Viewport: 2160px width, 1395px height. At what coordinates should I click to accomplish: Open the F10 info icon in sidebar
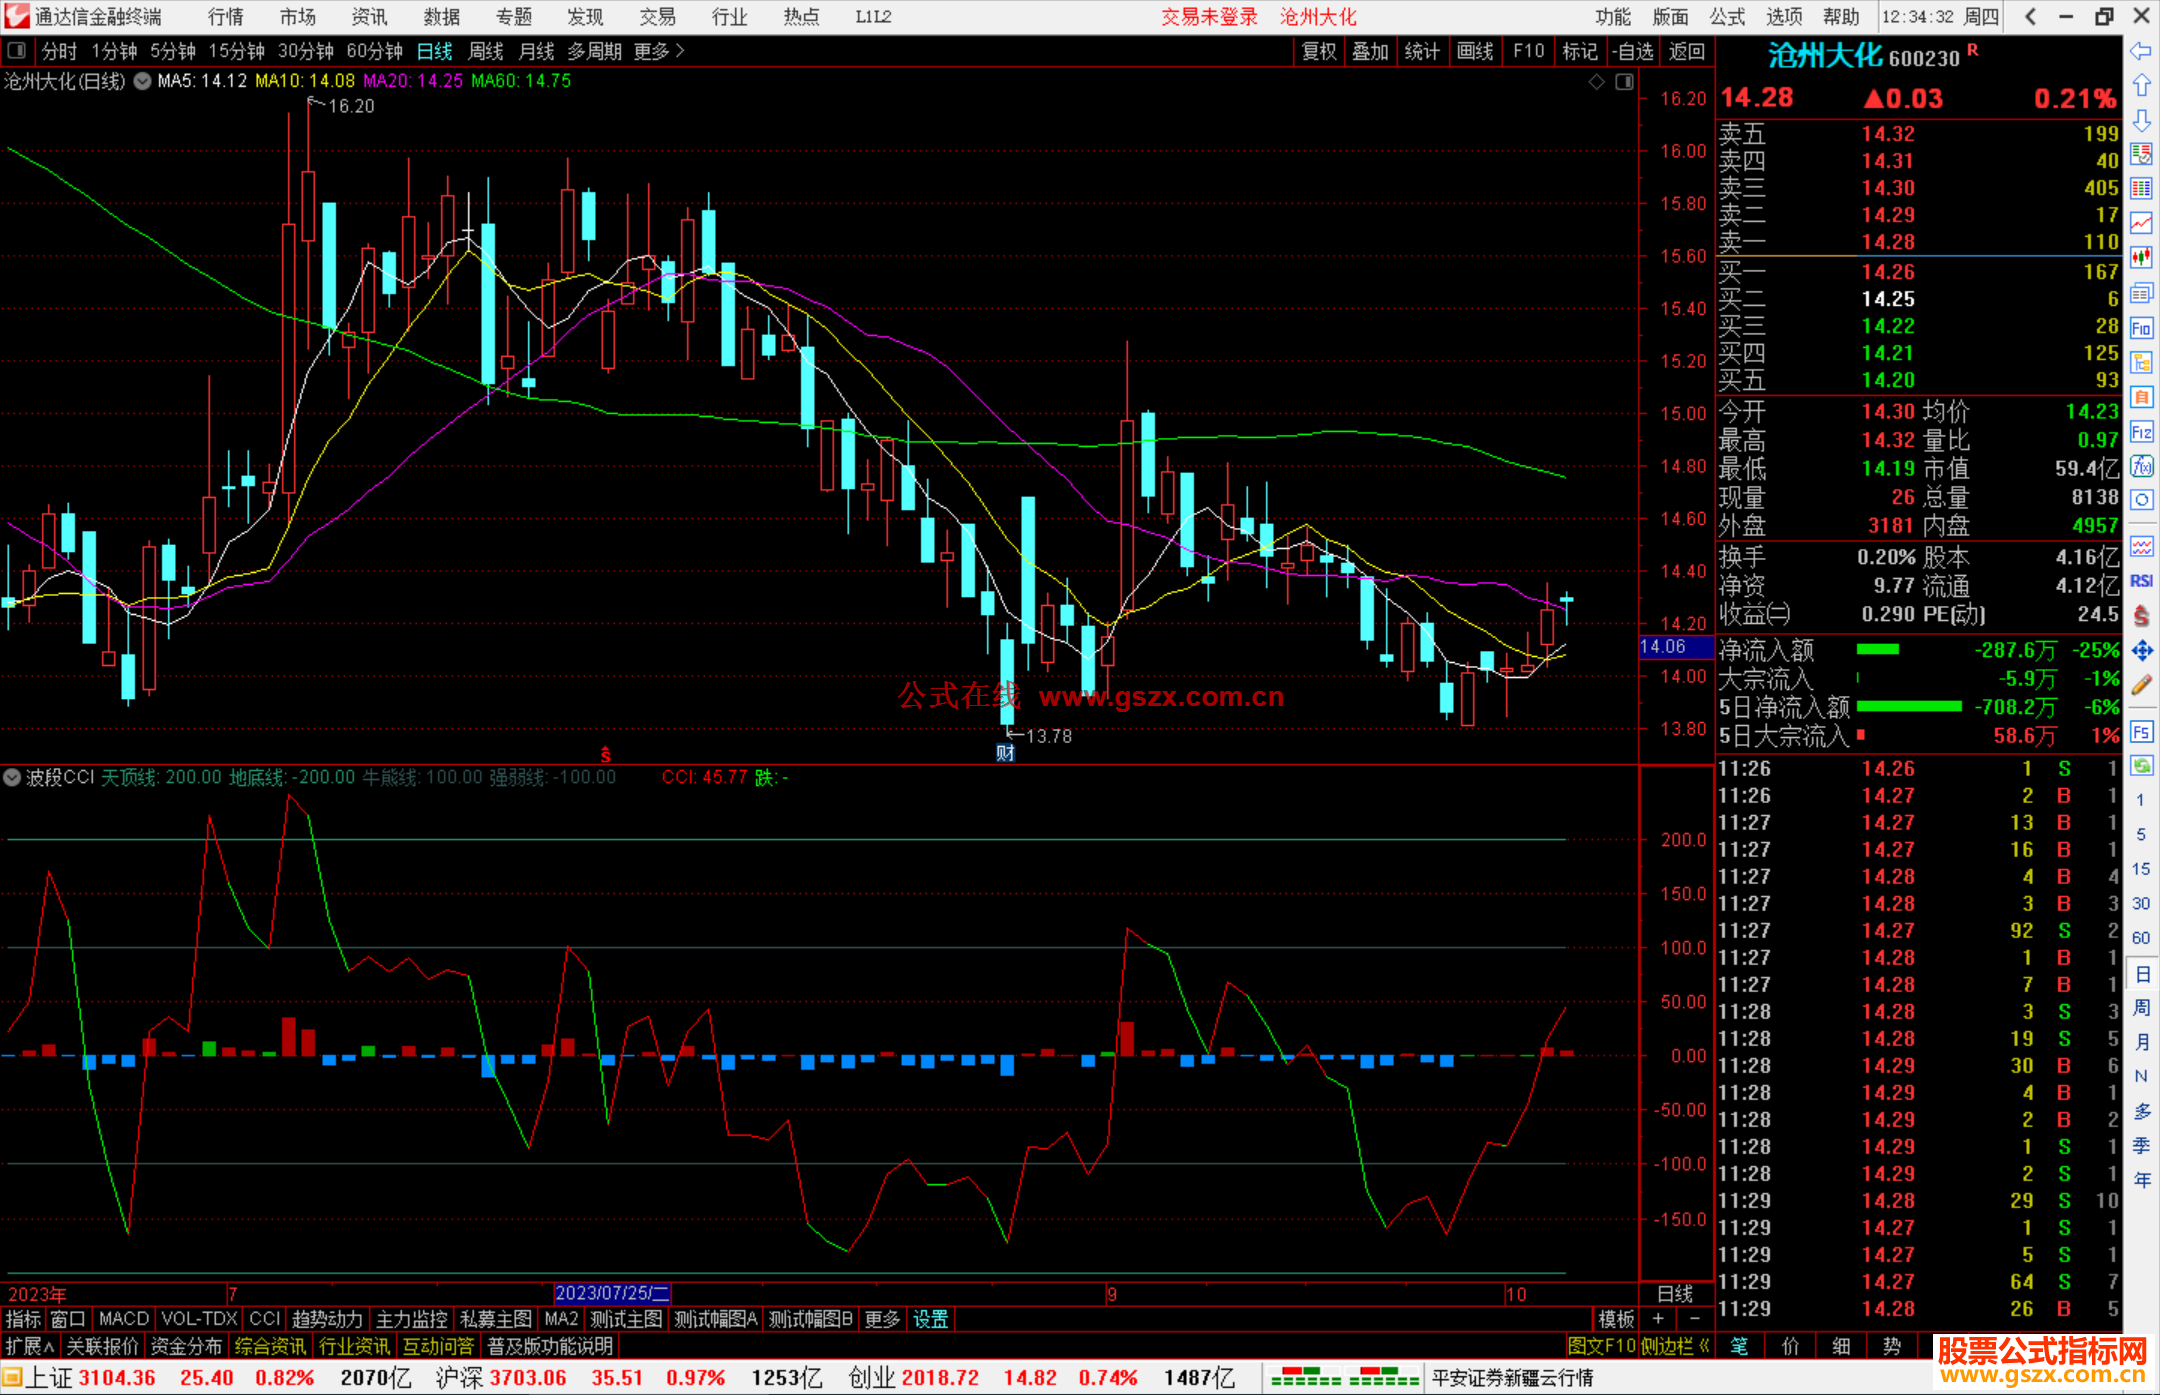pos(2141,328)
